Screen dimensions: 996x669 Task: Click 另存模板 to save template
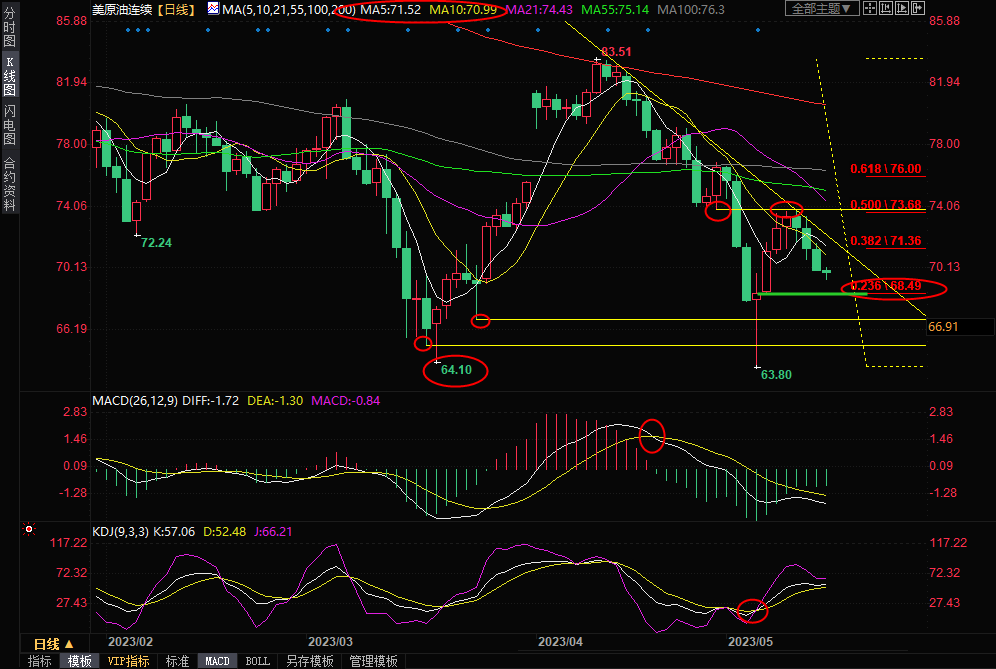tap(309, 661)
